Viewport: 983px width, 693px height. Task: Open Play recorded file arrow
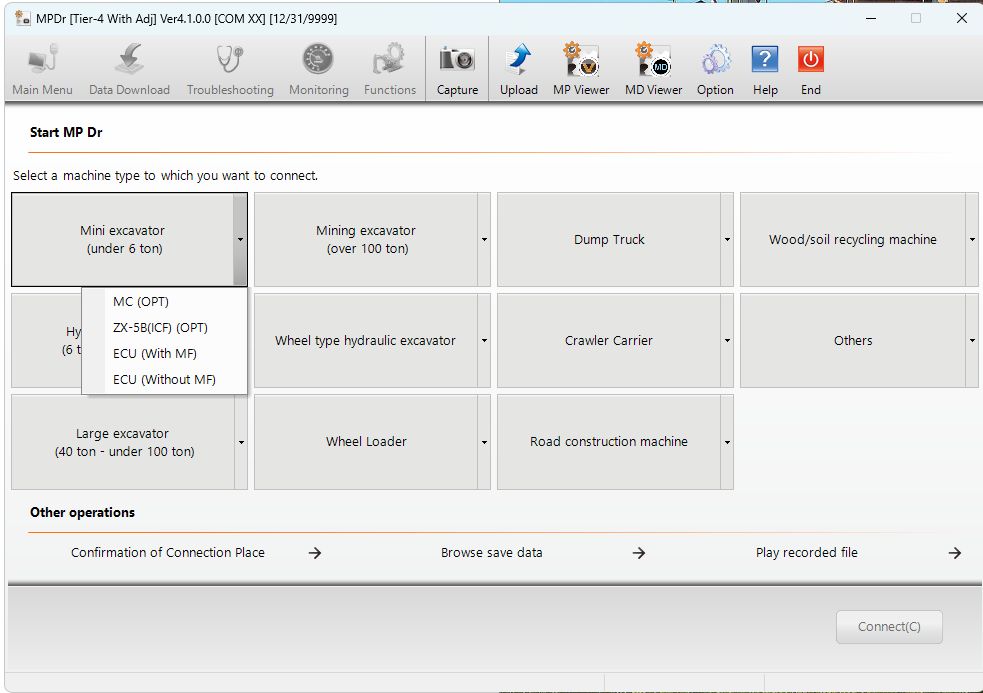954,553
